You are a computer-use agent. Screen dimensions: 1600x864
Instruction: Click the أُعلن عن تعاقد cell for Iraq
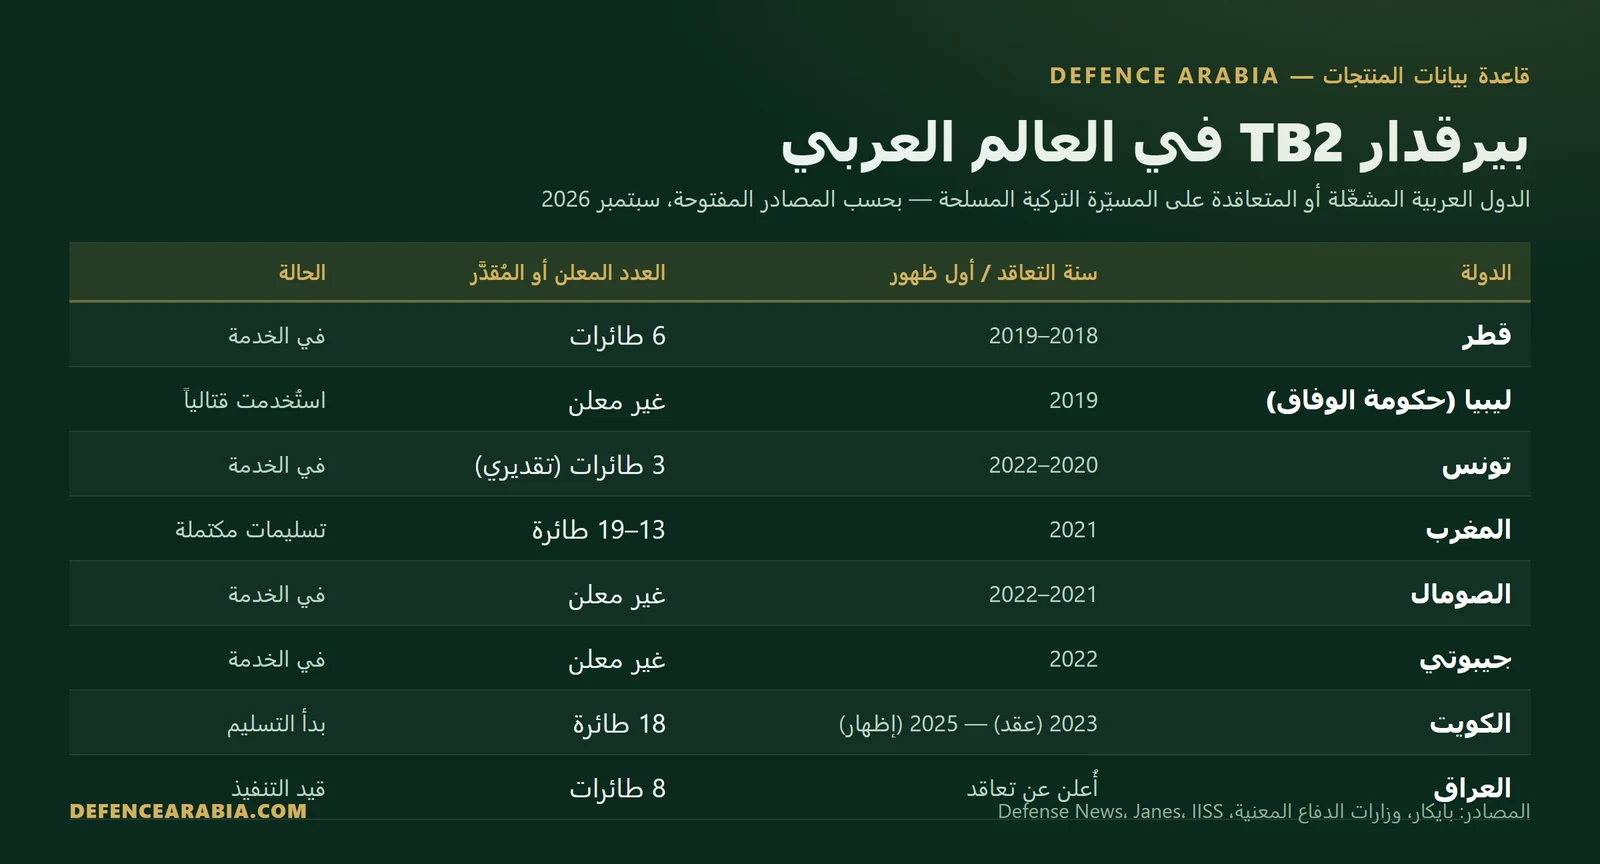[1032, 788]
